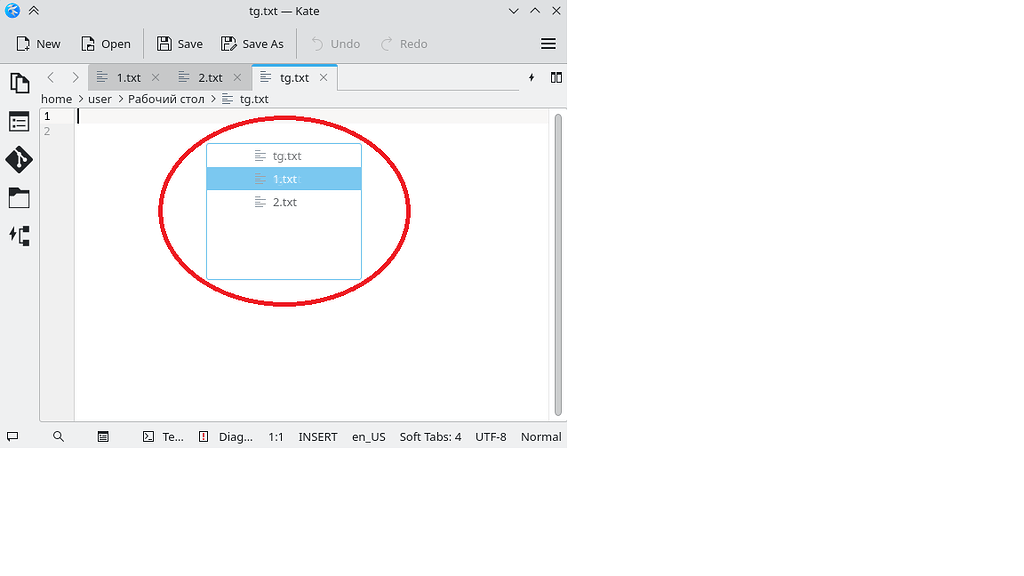Change the INSERT mode indicator

pos(317,436)
